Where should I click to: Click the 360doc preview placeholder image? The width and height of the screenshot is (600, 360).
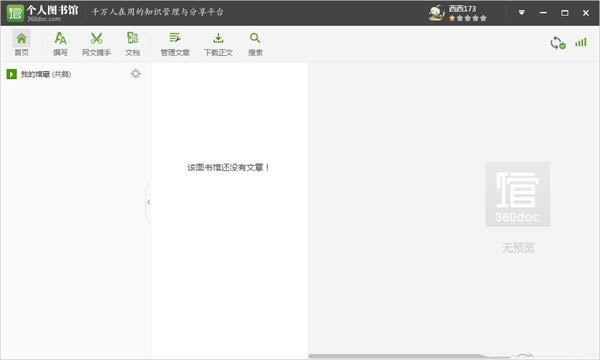[518, 194]
